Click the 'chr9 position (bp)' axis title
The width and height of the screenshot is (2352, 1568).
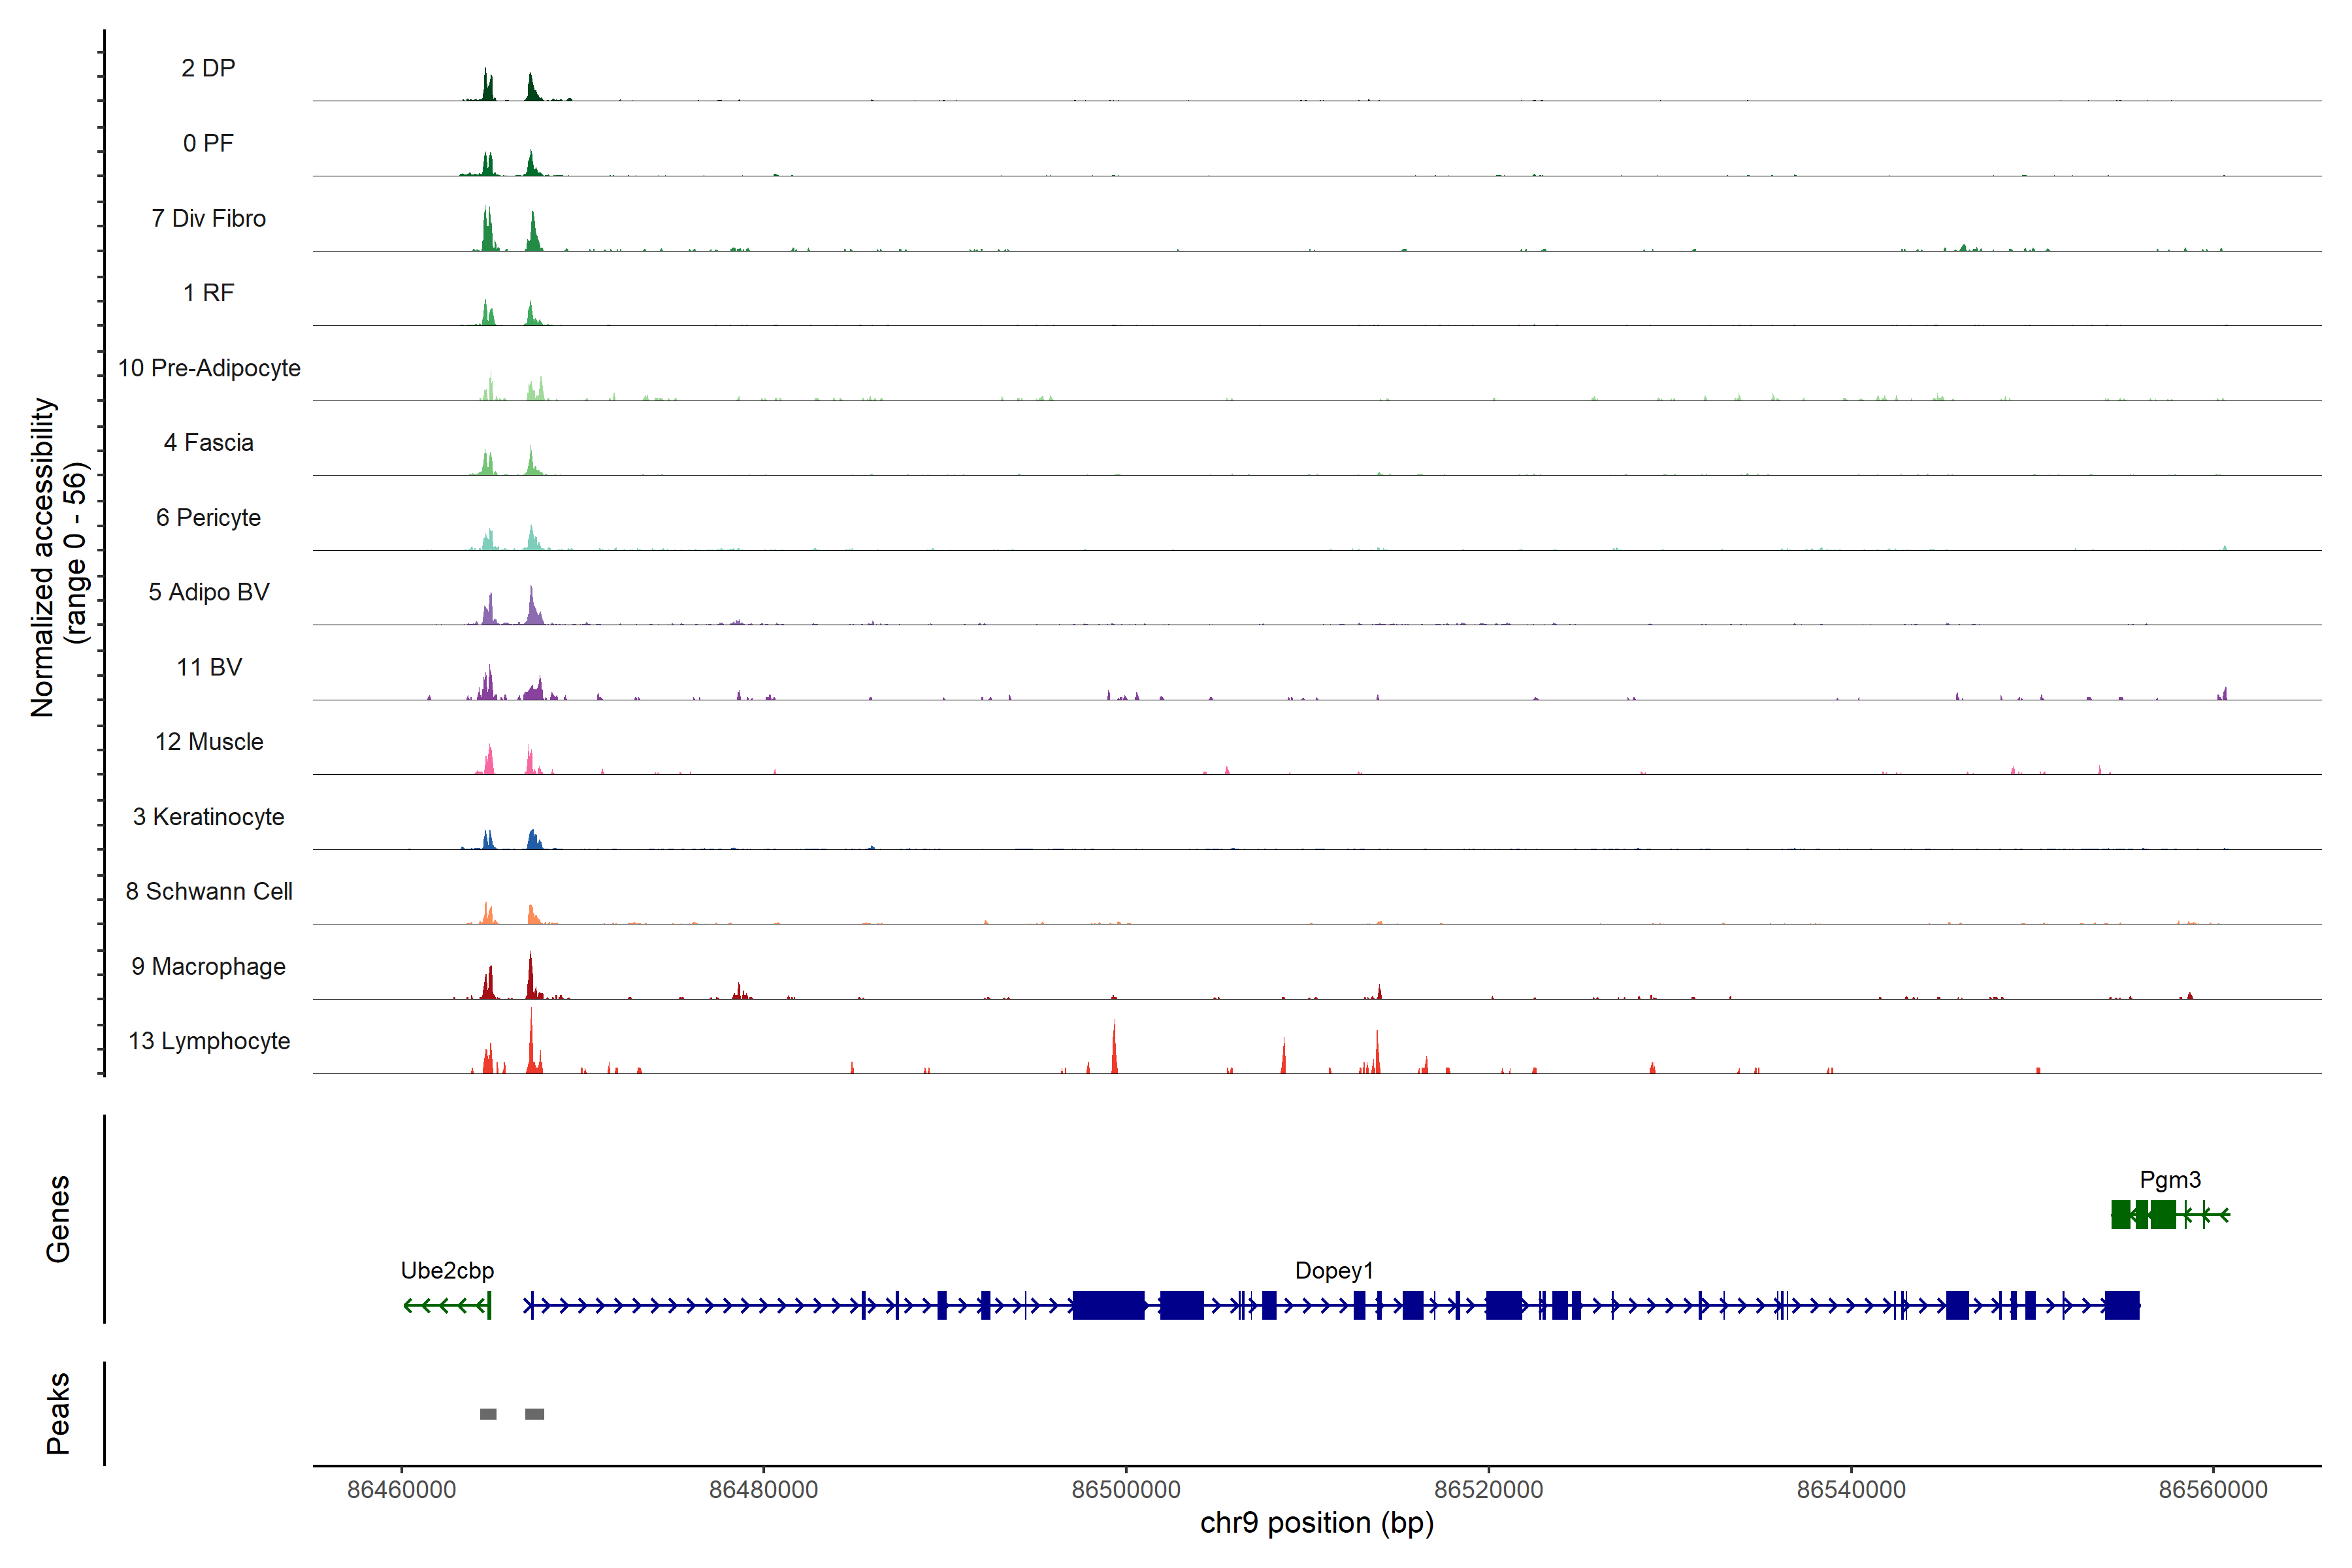coord(1316,1523)
